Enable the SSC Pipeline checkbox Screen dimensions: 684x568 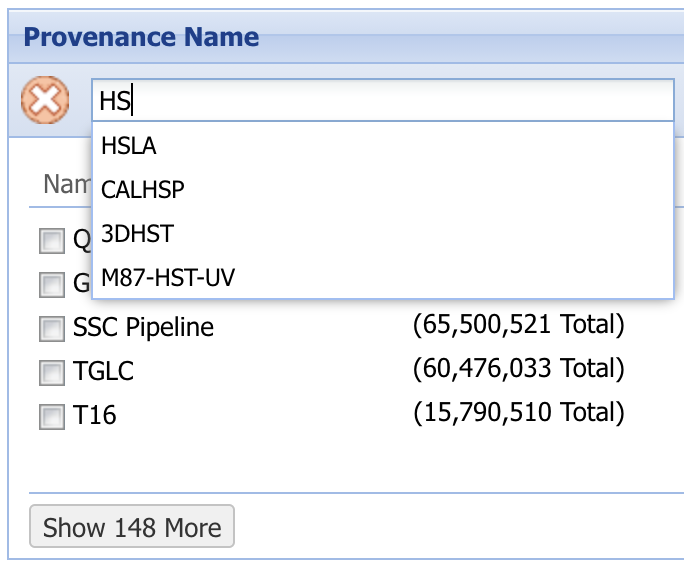pos(51,329)
